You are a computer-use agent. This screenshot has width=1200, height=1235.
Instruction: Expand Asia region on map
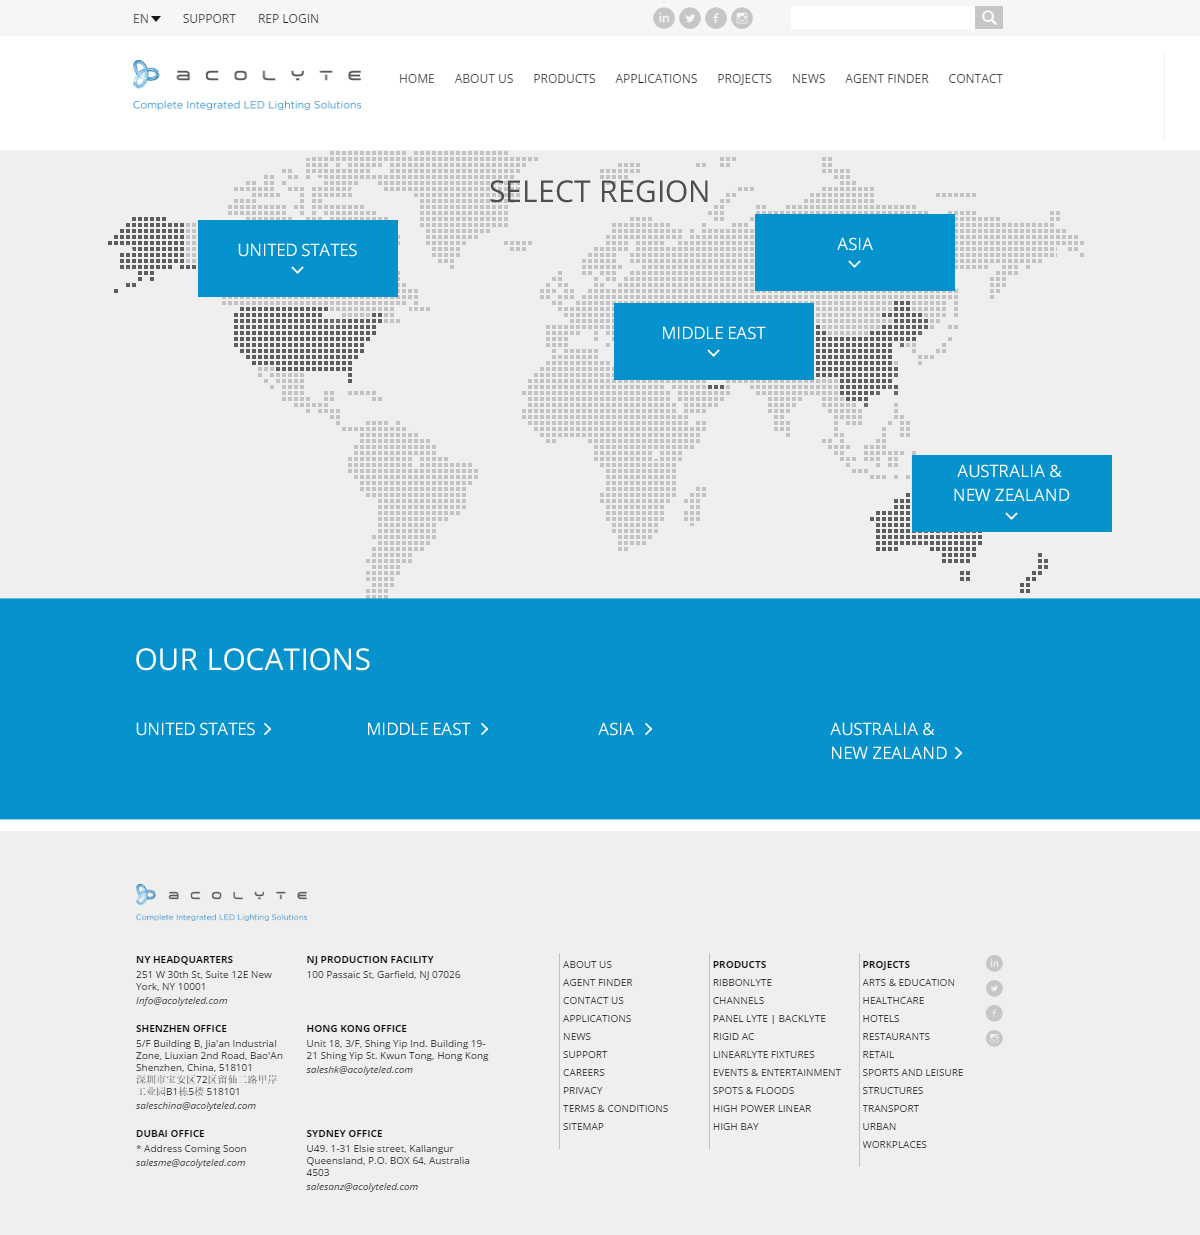pos(855,252)
